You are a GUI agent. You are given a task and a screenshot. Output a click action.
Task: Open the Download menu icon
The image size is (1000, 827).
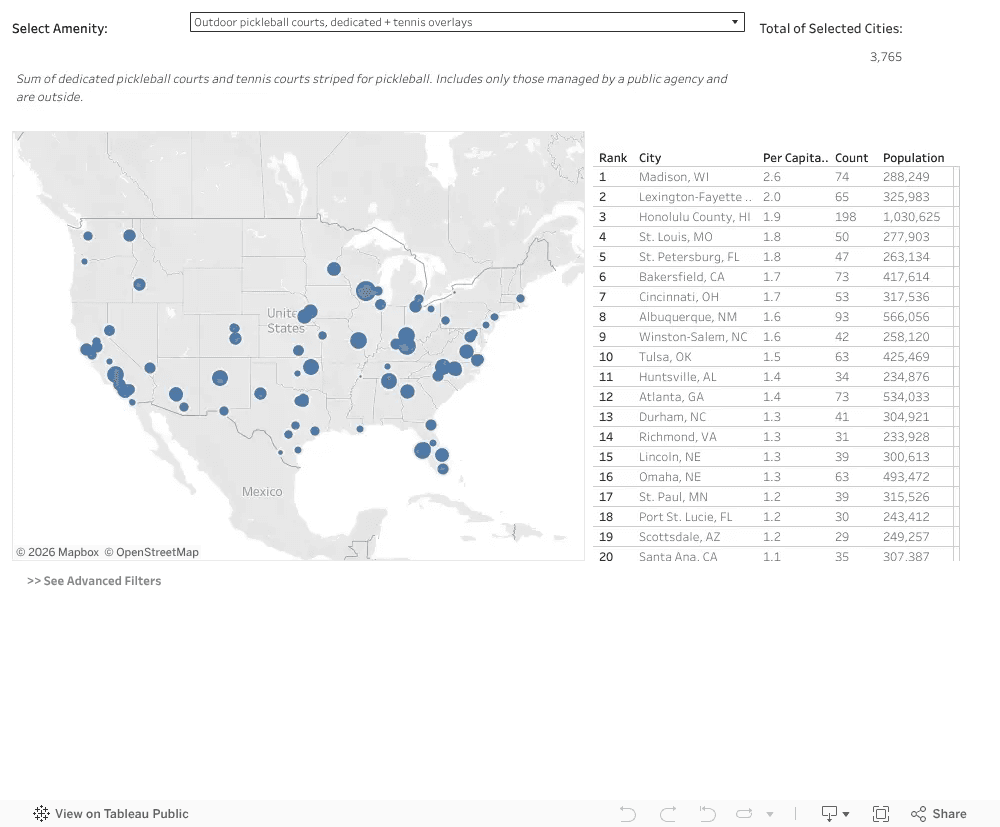[829, 814]
